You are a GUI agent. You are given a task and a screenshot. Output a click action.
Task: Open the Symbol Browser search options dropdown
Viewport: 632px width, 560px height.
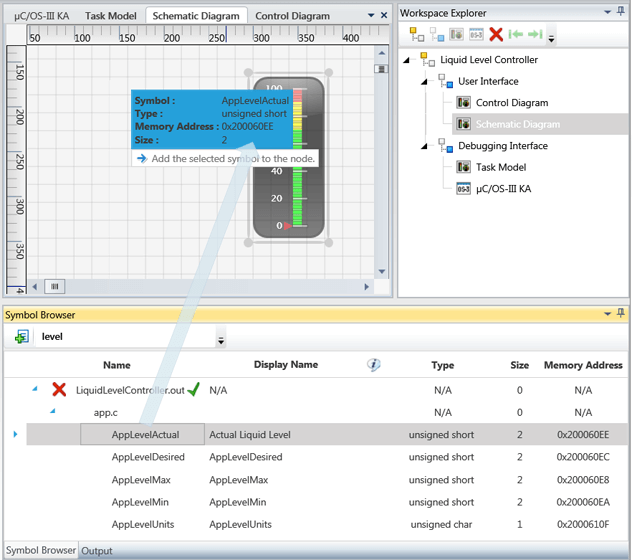[221, 340]
